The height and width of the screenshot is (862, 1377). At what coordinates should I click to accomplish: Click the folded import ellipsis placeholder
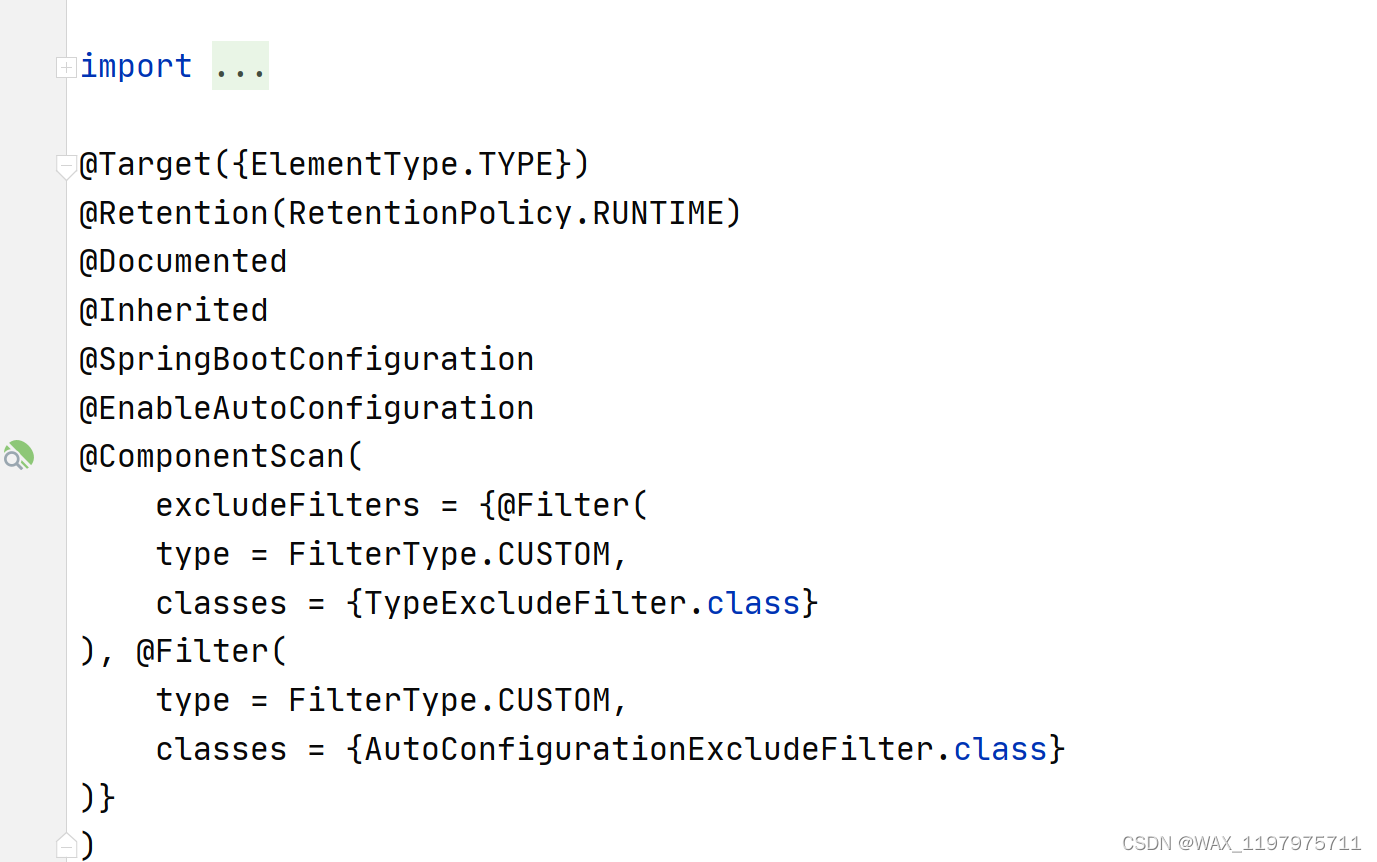[x=240, y=66]
